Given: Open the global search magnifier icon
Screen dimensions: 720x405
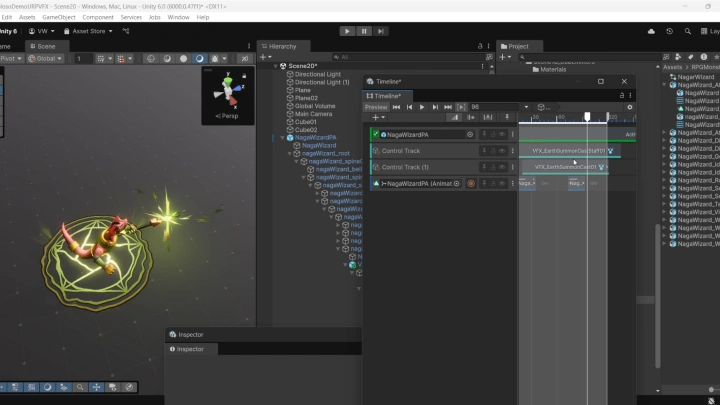Looking at the screenshot, I should pos(687,31).
